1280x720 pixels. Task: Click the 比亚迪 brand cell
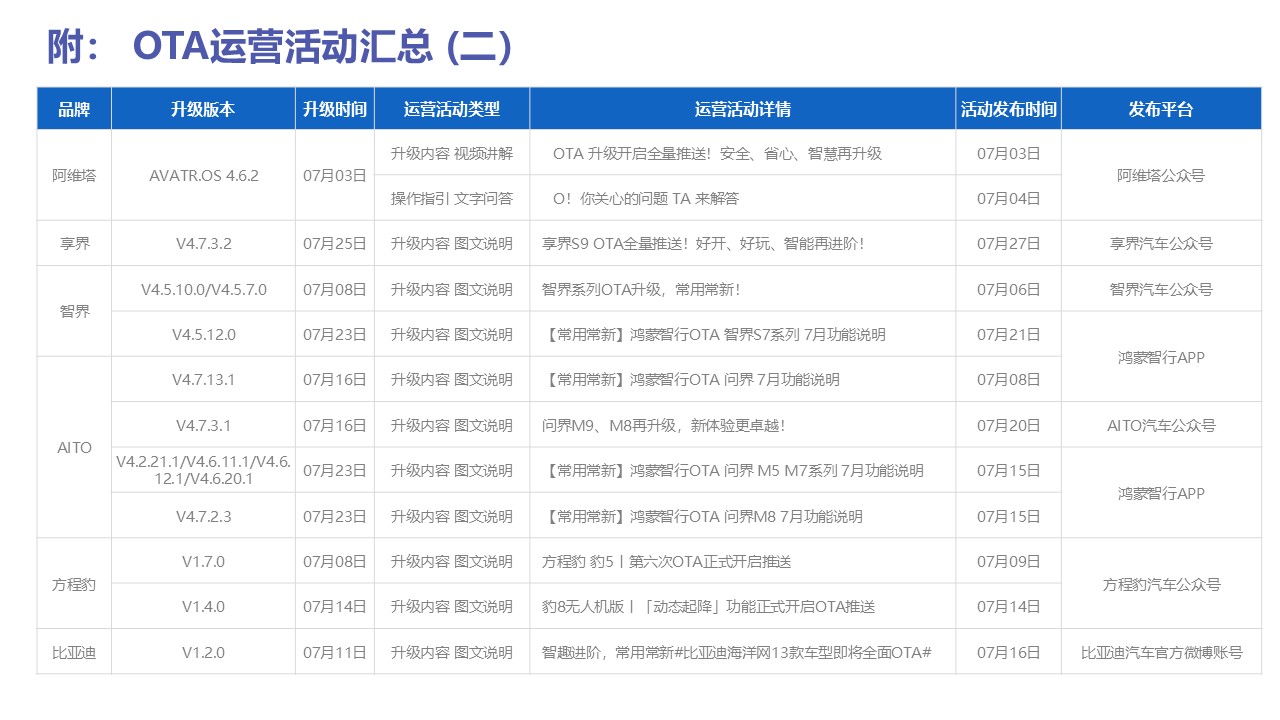(x=74, y=652)
